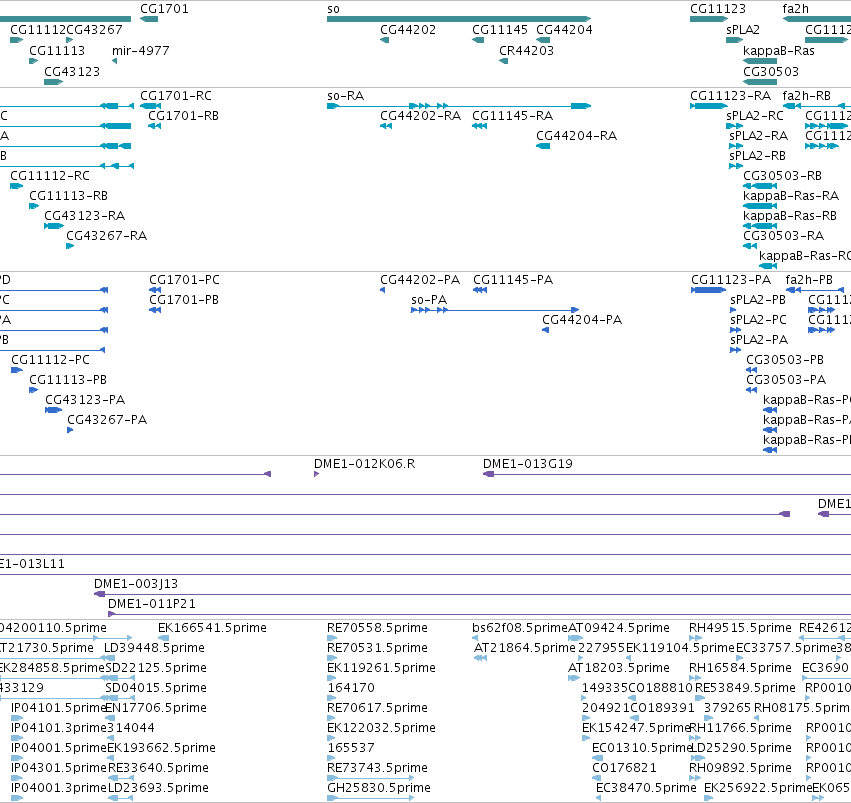Select EST bs62f08.5prime

tap(519, 627)
